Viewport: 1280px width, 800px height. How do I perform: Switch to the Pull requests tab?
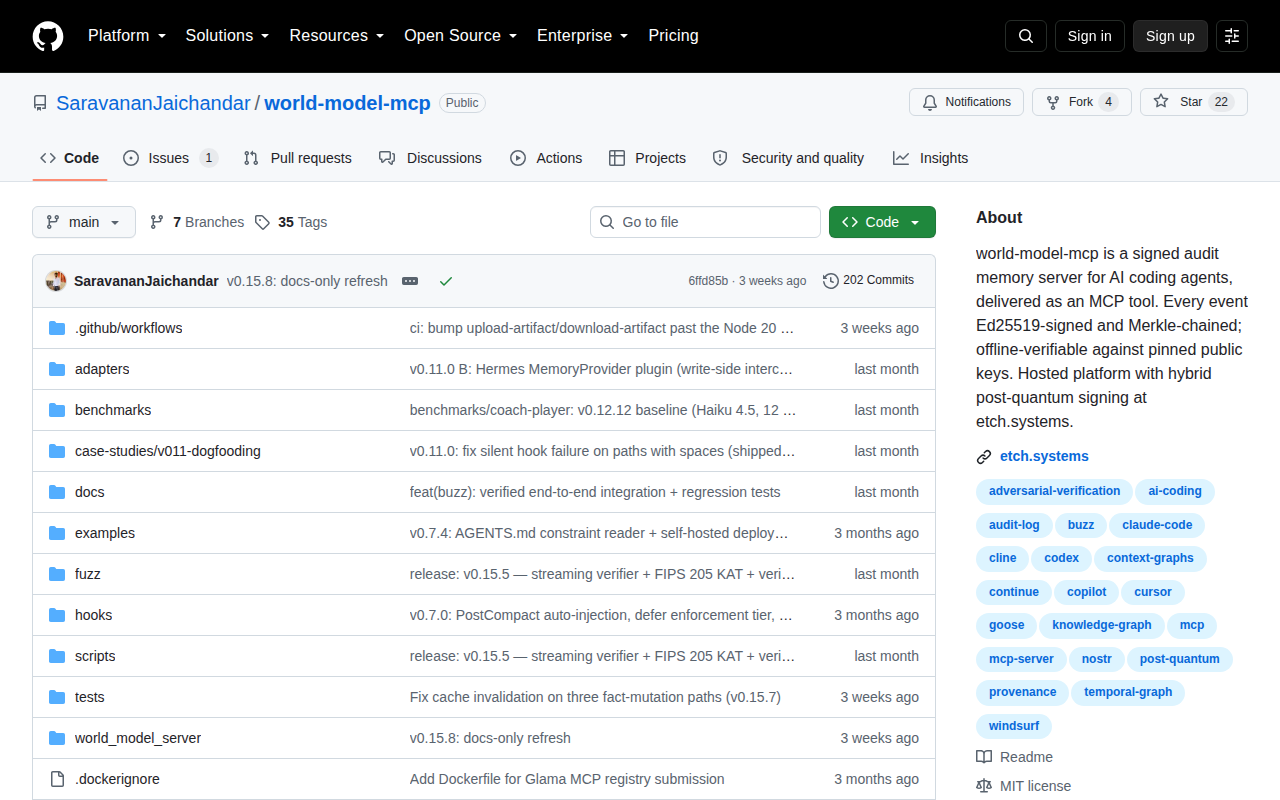coord(297,158)
